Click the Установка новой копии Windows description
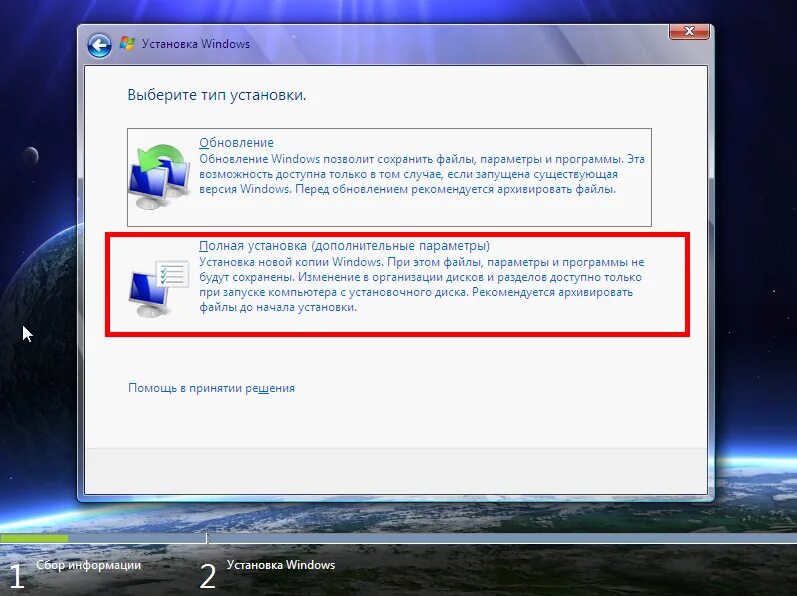Image resolution: width=797 pixels, height=596 pixels. pos(421,285)
